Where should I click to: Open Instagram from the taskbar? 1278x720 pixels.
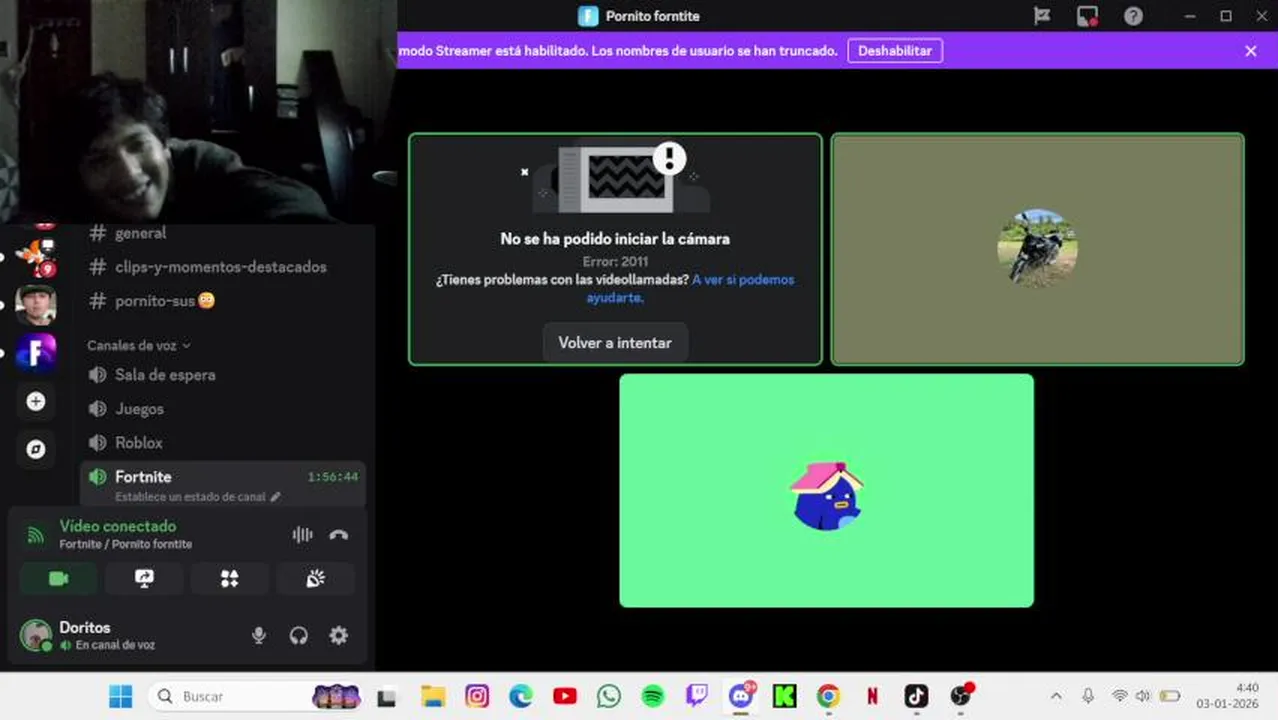click(x=477, y=696)
